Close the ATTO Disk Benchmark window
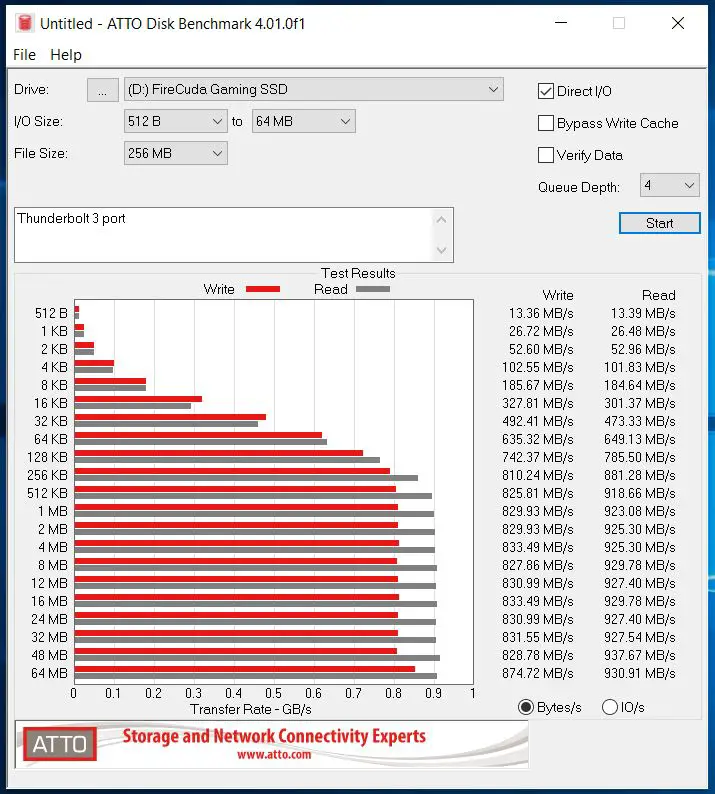Image resolution: width=715 pixels, height=794 pixels. [x=678, y=23]
